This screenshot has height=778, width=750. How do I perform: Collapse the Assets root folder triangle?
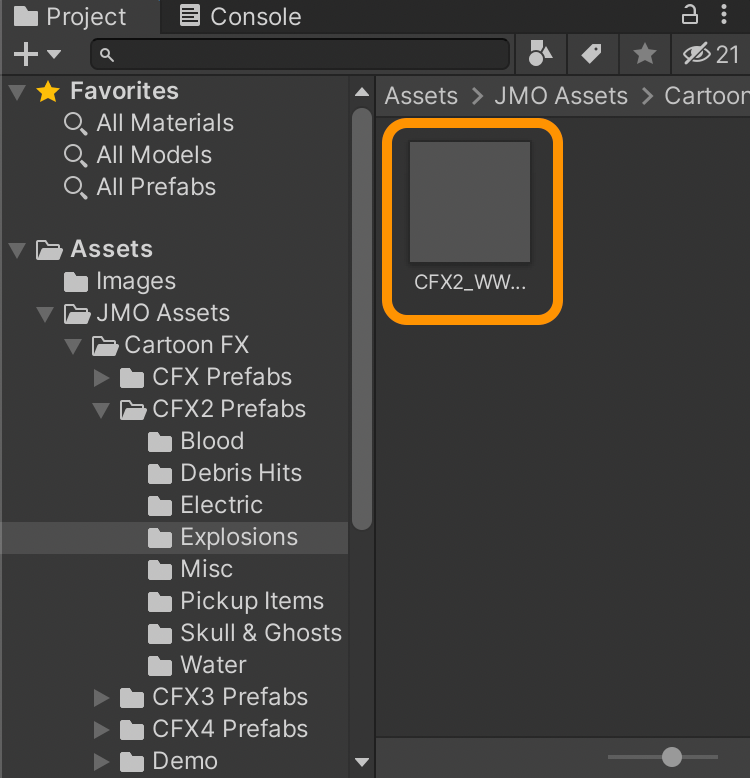tap(17, 250)
